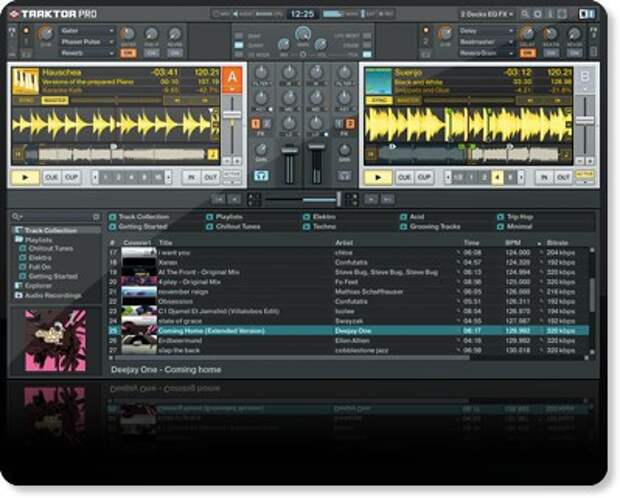
Task: Play Deck A with its play button
Action: click(x=25, y=178)
